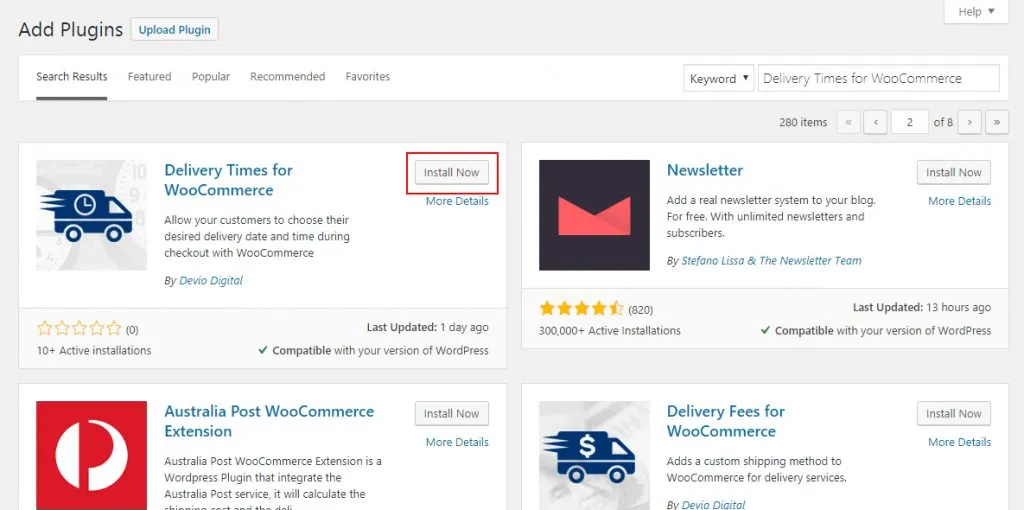Click the 10+ Active installations text

tap(93, 350)
